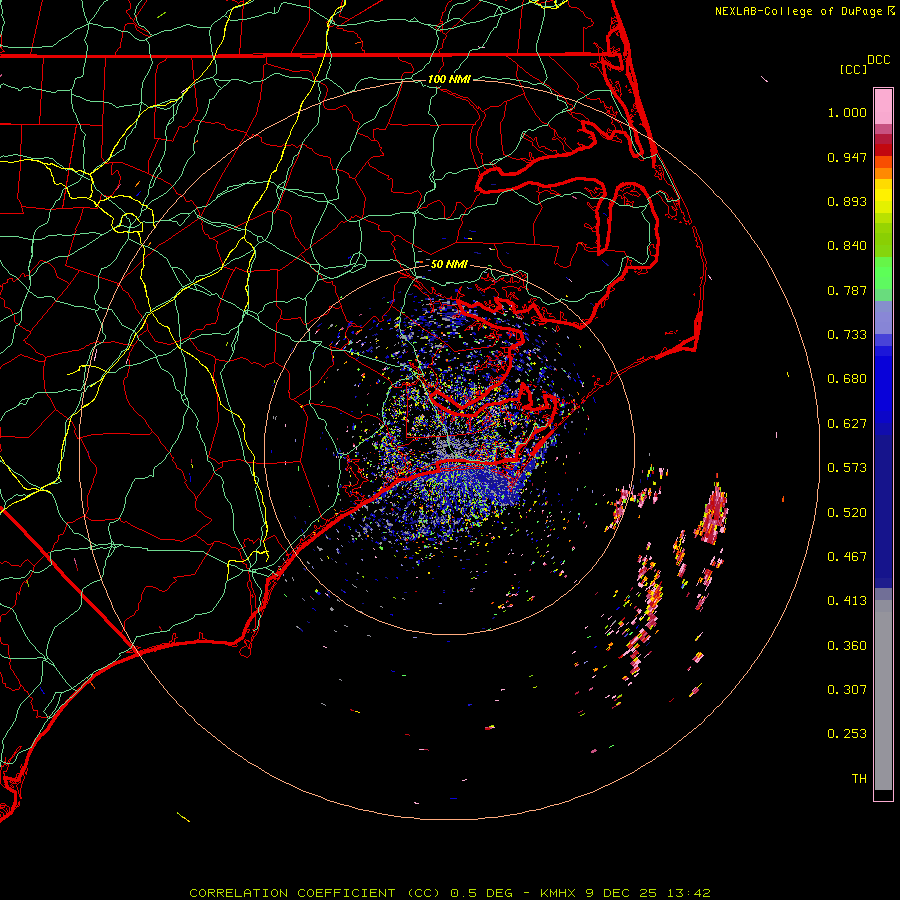Select the 0.467 color bar value

pyautogui.click(x=847, y=557)
